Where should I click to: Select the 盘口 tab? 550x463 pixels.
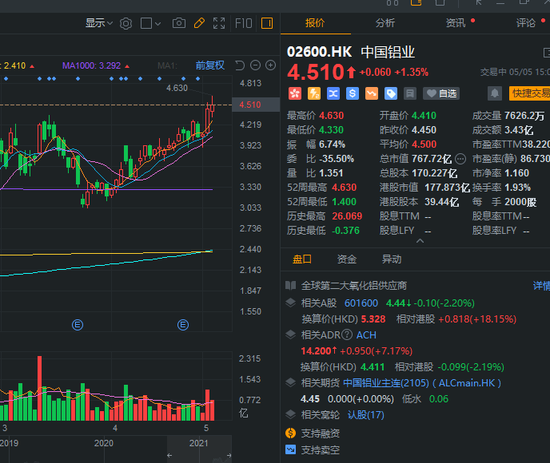pos(302,259)
